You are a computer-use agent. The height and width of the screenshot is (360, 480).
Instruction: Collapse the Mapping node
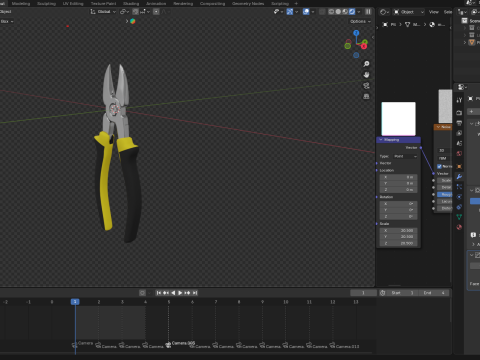381,140
